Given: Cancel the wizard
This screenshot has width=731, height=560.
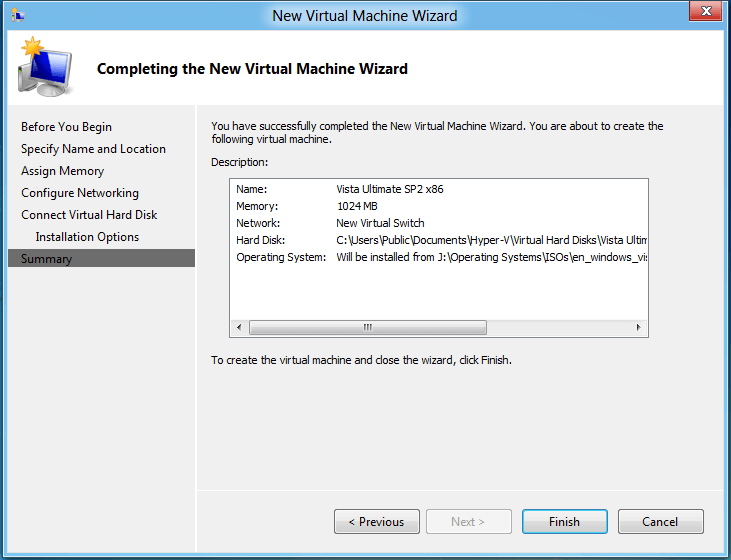Looking at the screenshot, I should [x=660, y=522].
